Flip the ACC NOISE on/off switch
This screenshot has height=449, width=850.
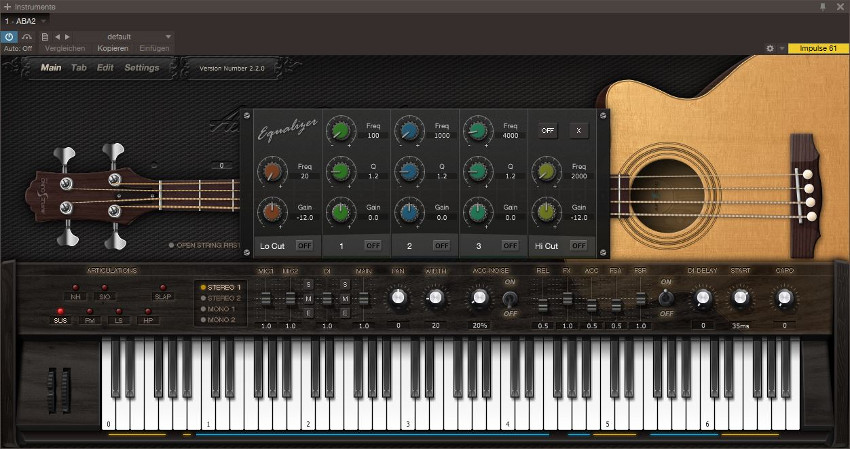[x=510, y=298]
